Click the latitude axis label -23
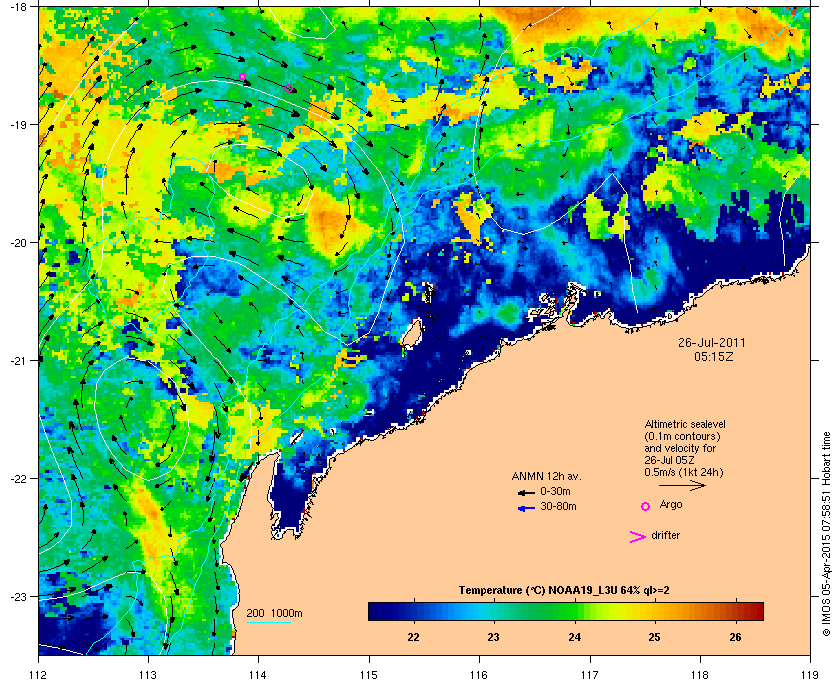Image resolution: width=840 pixels, height=680 pixels. (x=18, y=596)
